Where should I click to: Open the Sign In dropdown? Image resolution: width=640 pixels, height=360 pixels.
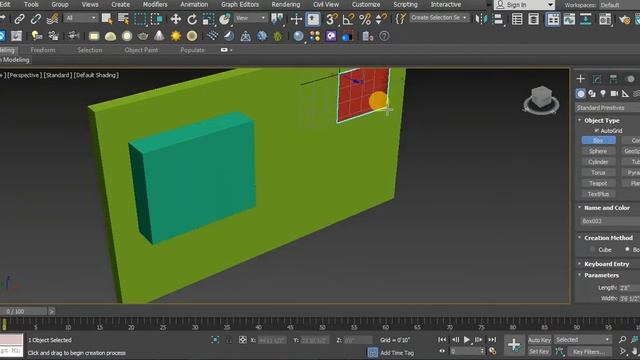click(524, 5)
